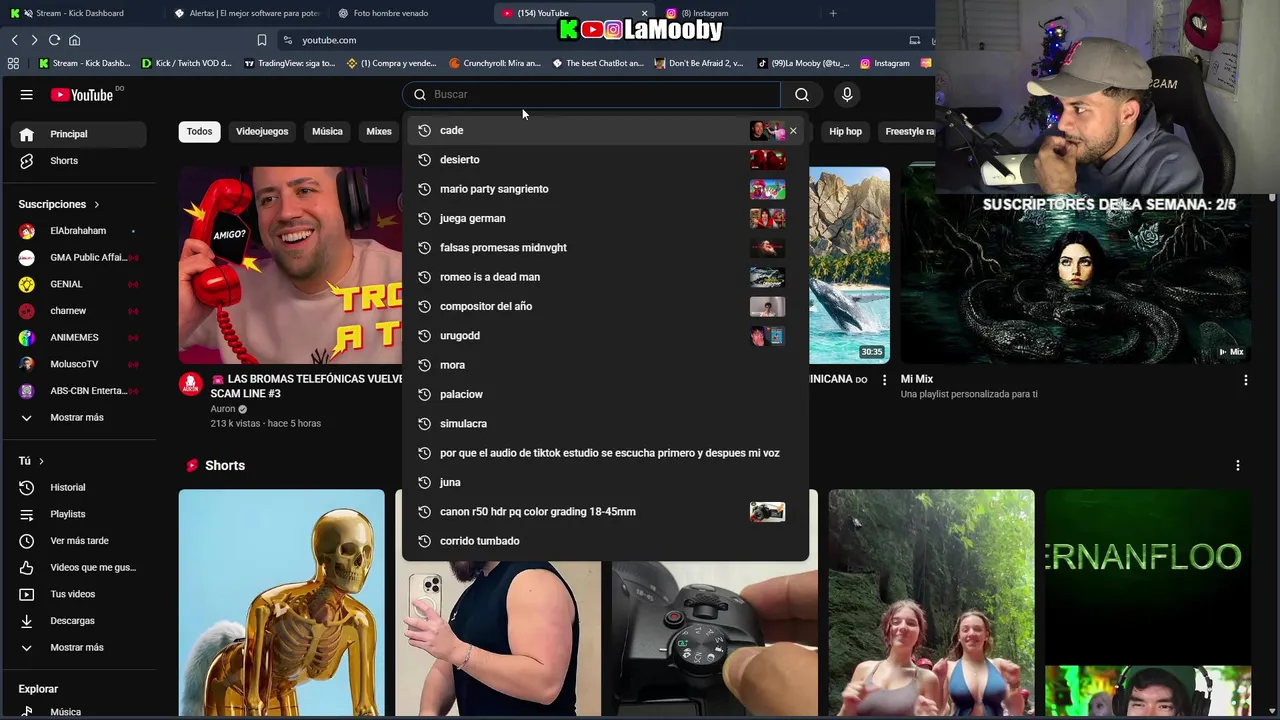Start voice search with microphone icon
Viewport: 1280px width, 720px height.
(847, 94)
